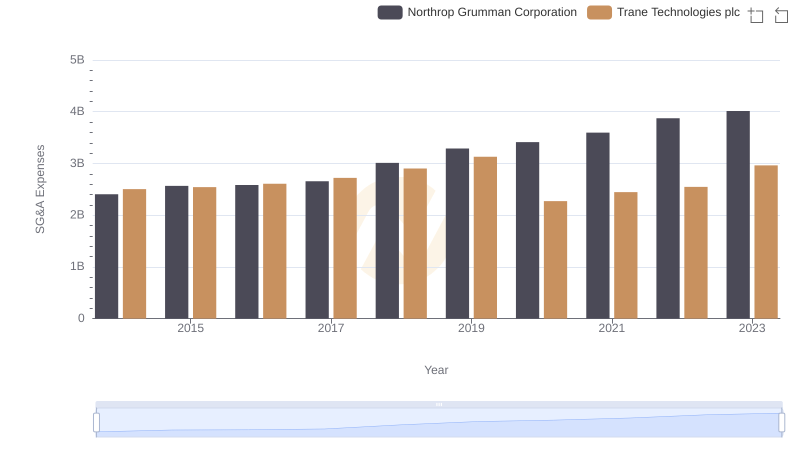Image resolution: width=800 pixels, height=461 pixels.
Task: Click the 1B y-axis label
Action: tap(77, 266)
